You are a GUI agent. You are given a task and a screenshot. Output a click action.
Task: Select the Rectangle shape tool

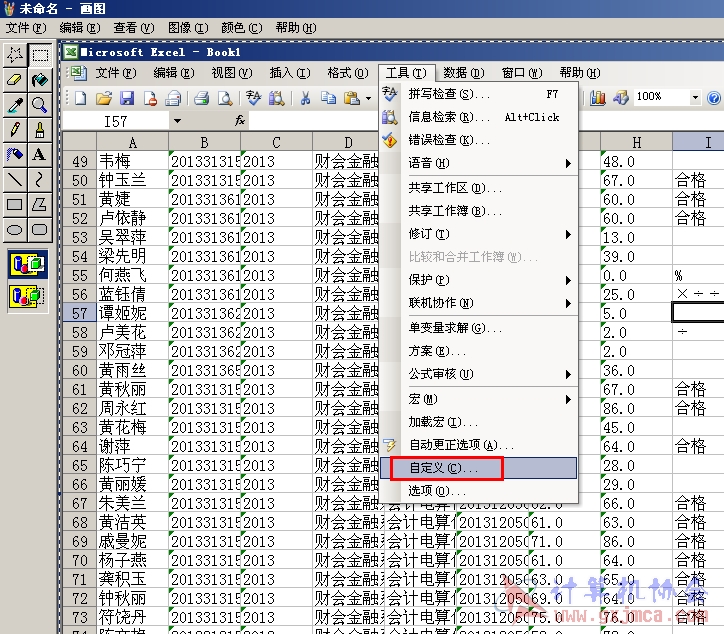(15, 204)
